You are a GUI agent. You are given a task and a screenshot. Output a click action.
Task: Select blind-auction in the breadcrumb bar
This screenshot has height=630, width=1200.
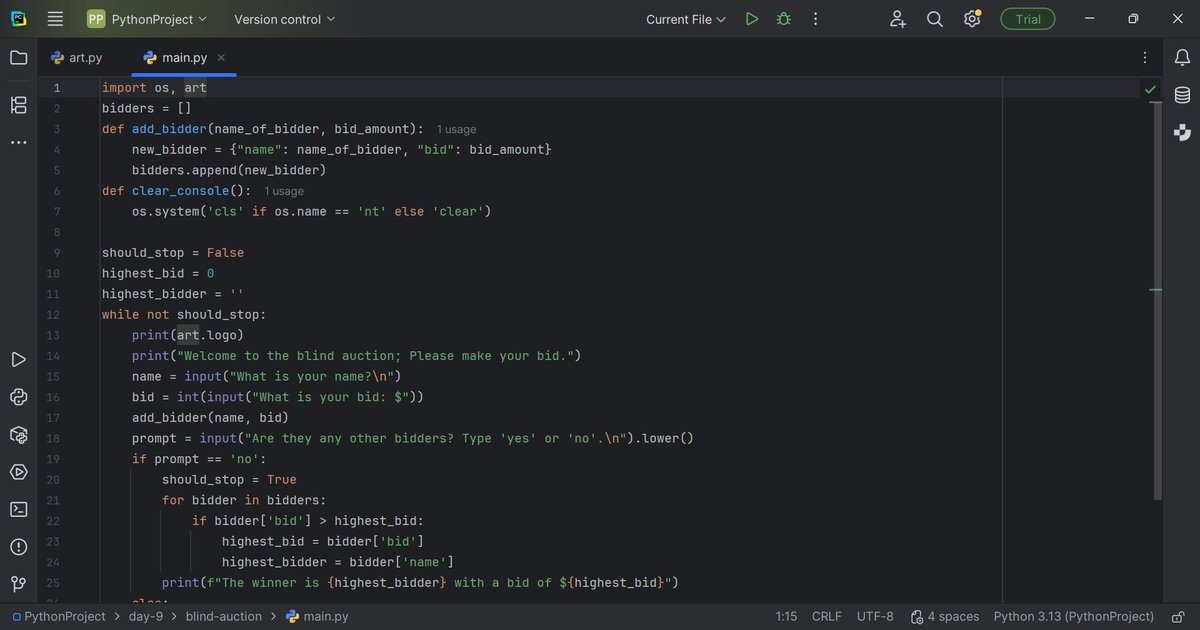[x=223, y=616]
